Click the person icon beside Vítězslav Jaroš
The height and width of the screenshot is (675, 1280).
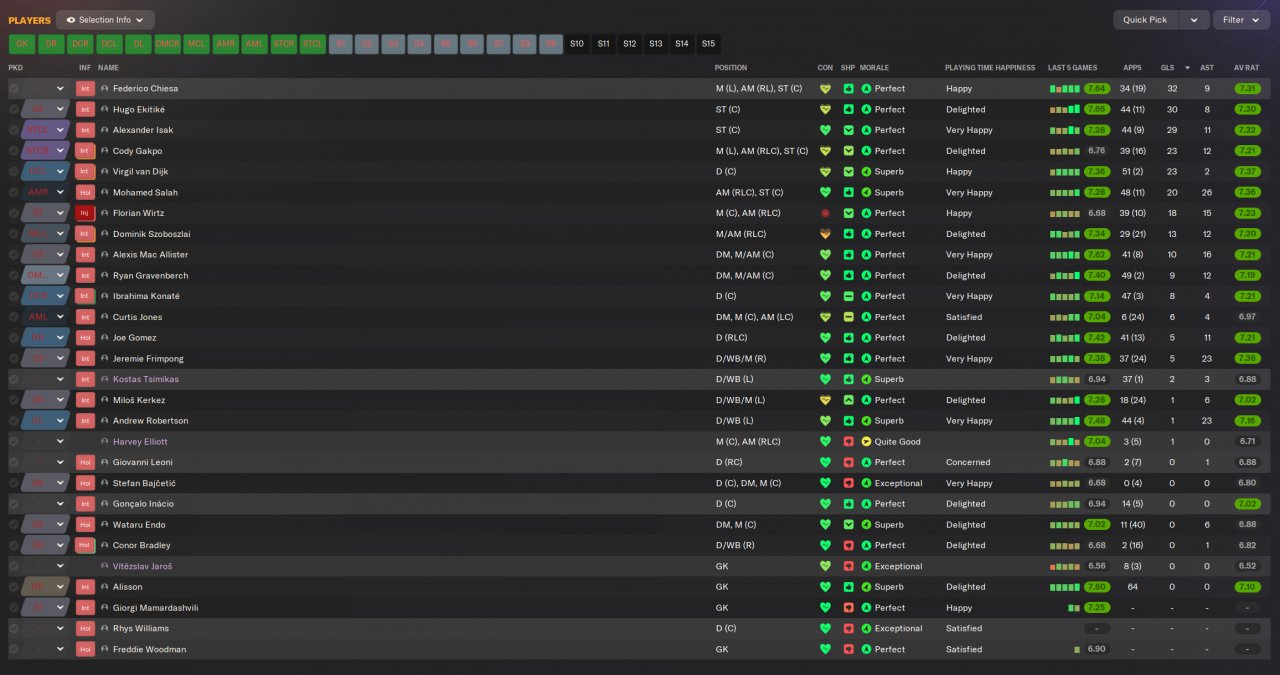pos(105,566)
